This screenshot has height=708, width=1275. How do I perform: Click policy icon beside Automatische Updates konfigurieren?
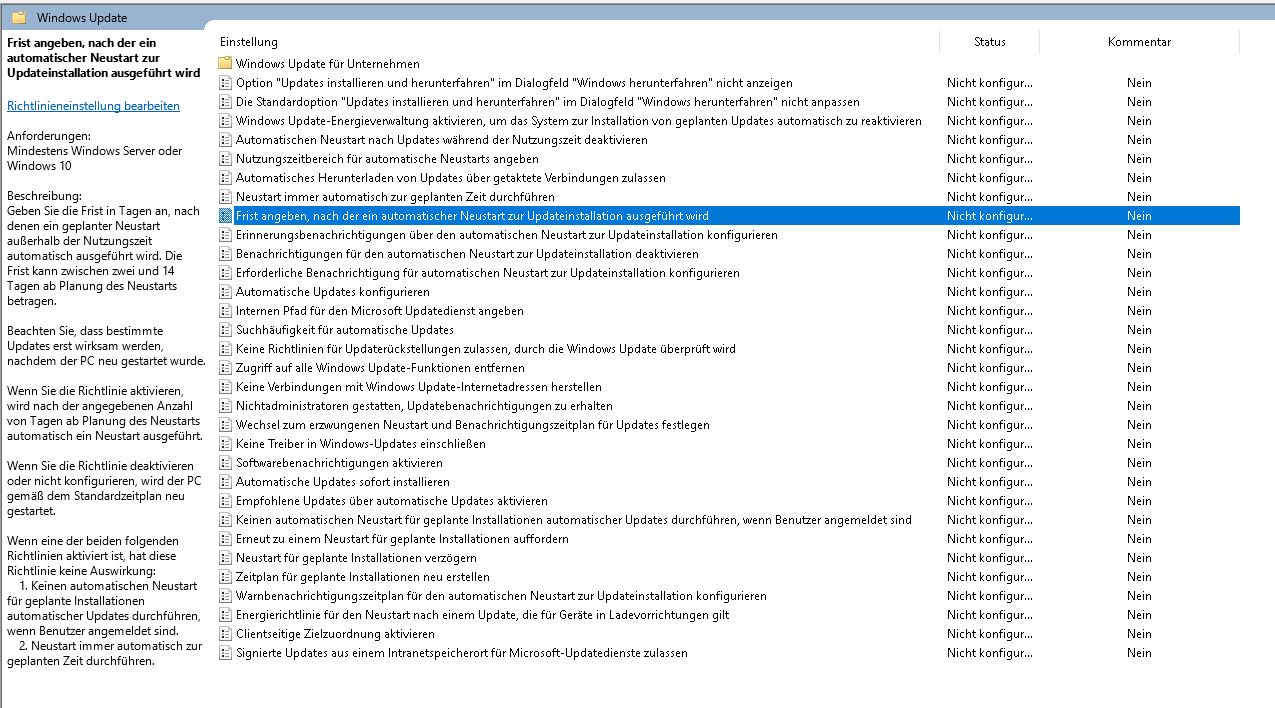pyautogui.click(x=225, y=292)
